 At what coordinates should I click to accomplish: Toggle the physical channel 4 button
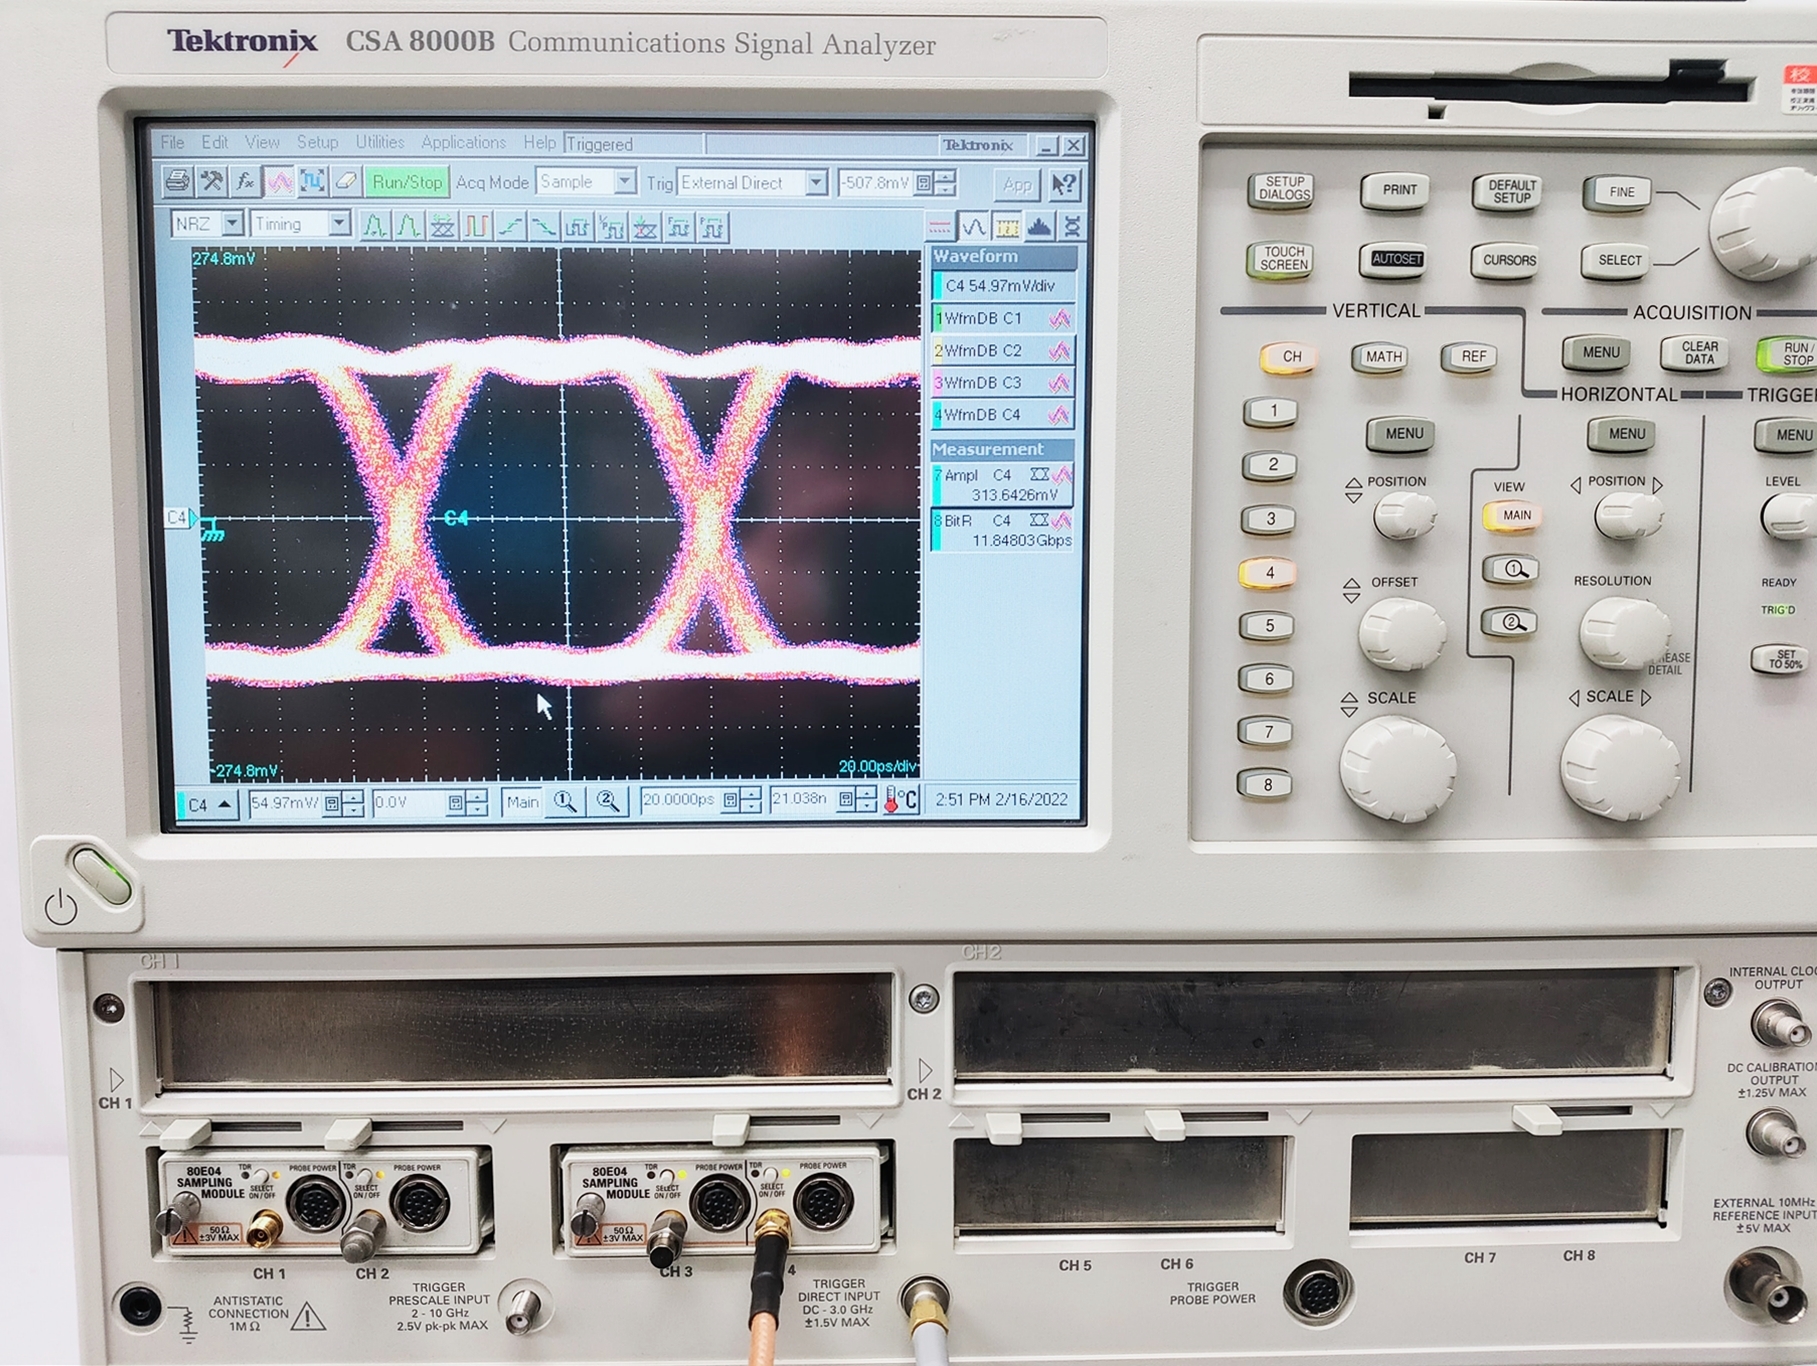coord(1268,573)
